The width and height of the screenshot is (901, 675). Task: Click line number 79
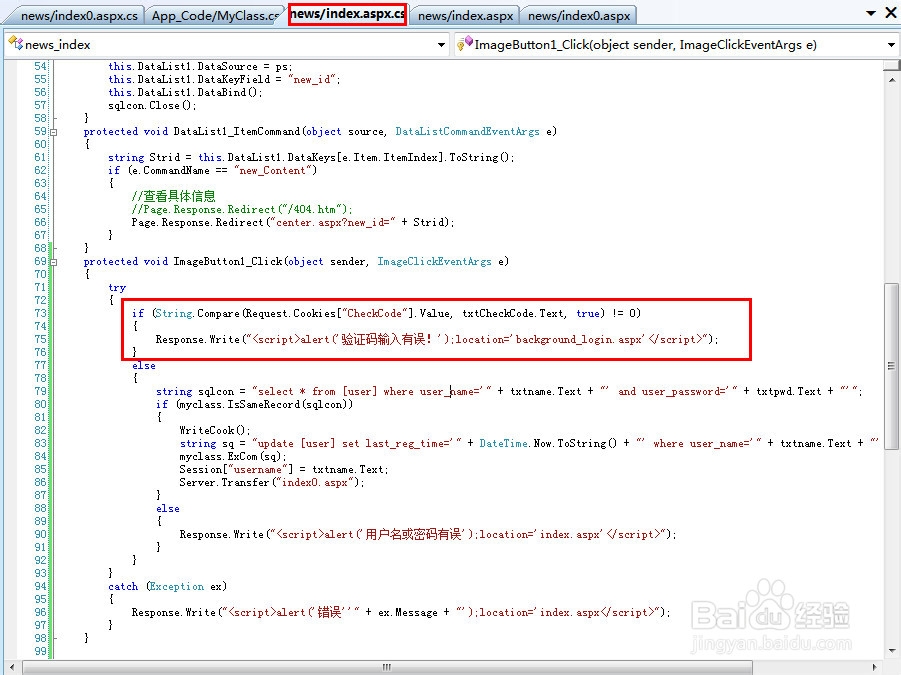pos(40,391)
